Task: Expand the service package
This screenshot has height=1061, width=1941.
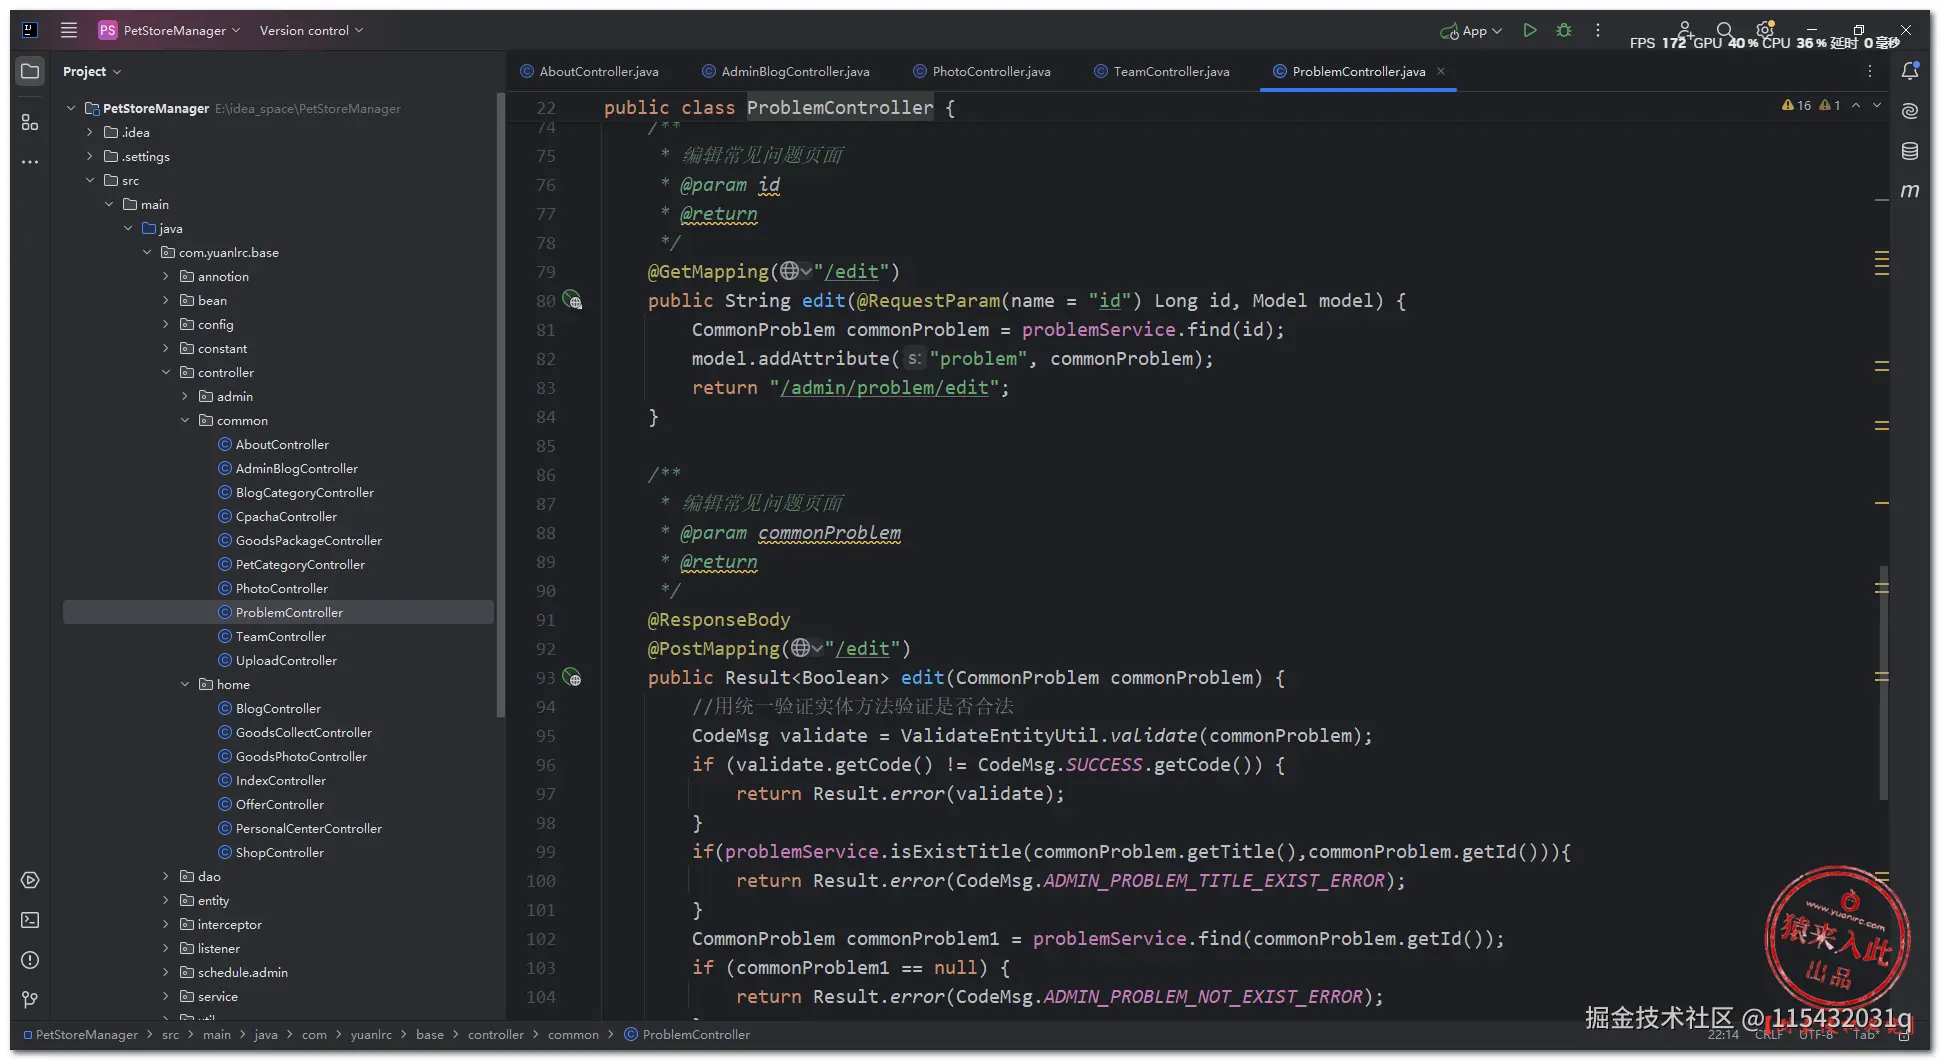Action: pyautogui.click(x=166, y=996)
